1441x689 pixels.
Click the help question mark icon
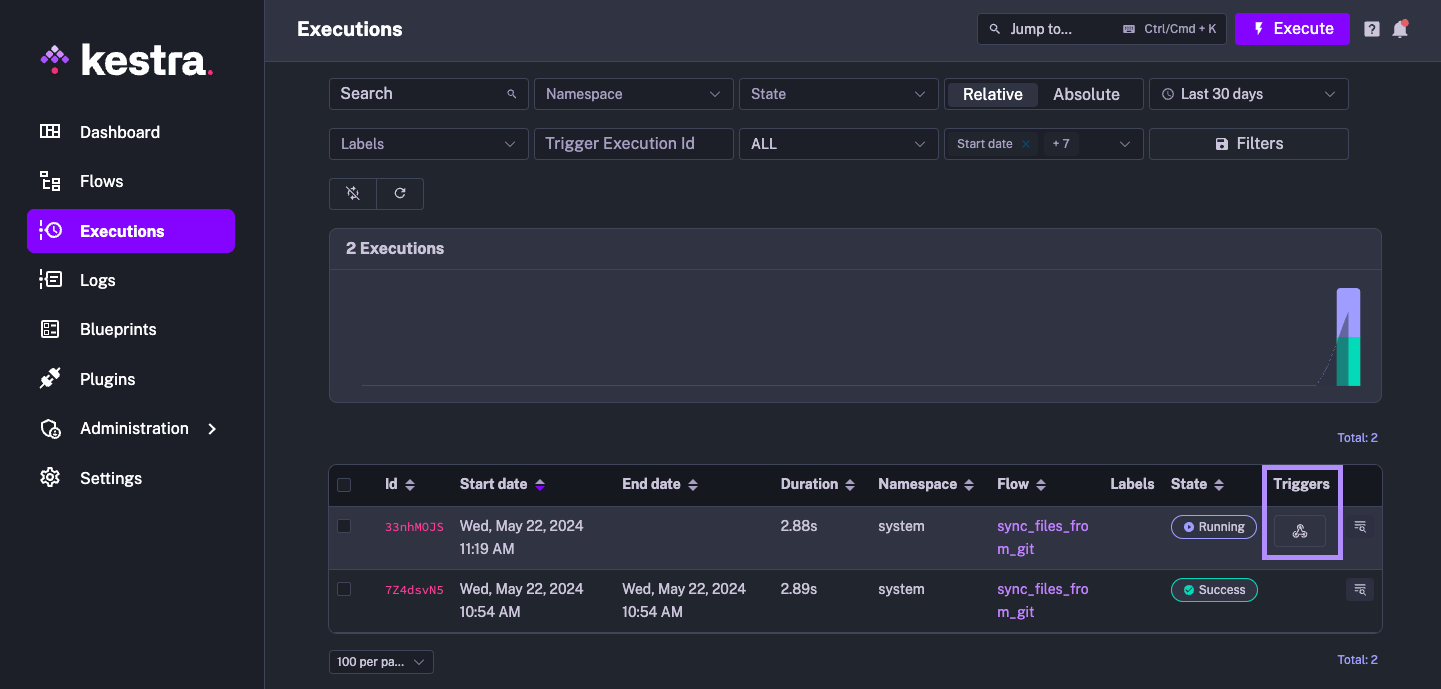coord(1371,29)
